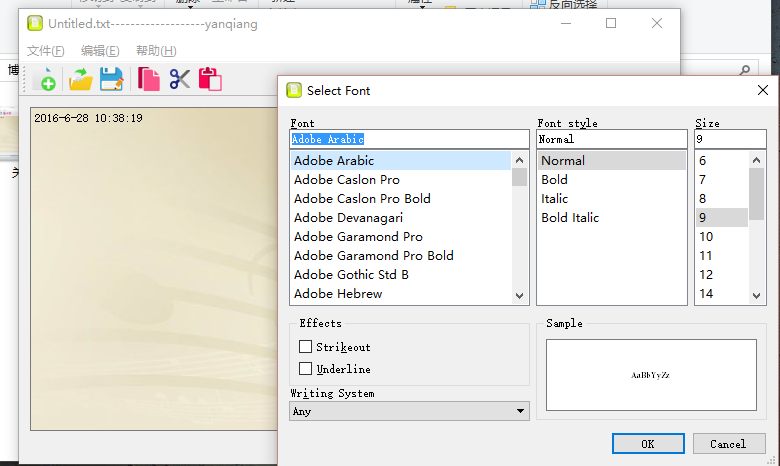Click the Cut scissors toolbar icon

(x=180, y=79)
